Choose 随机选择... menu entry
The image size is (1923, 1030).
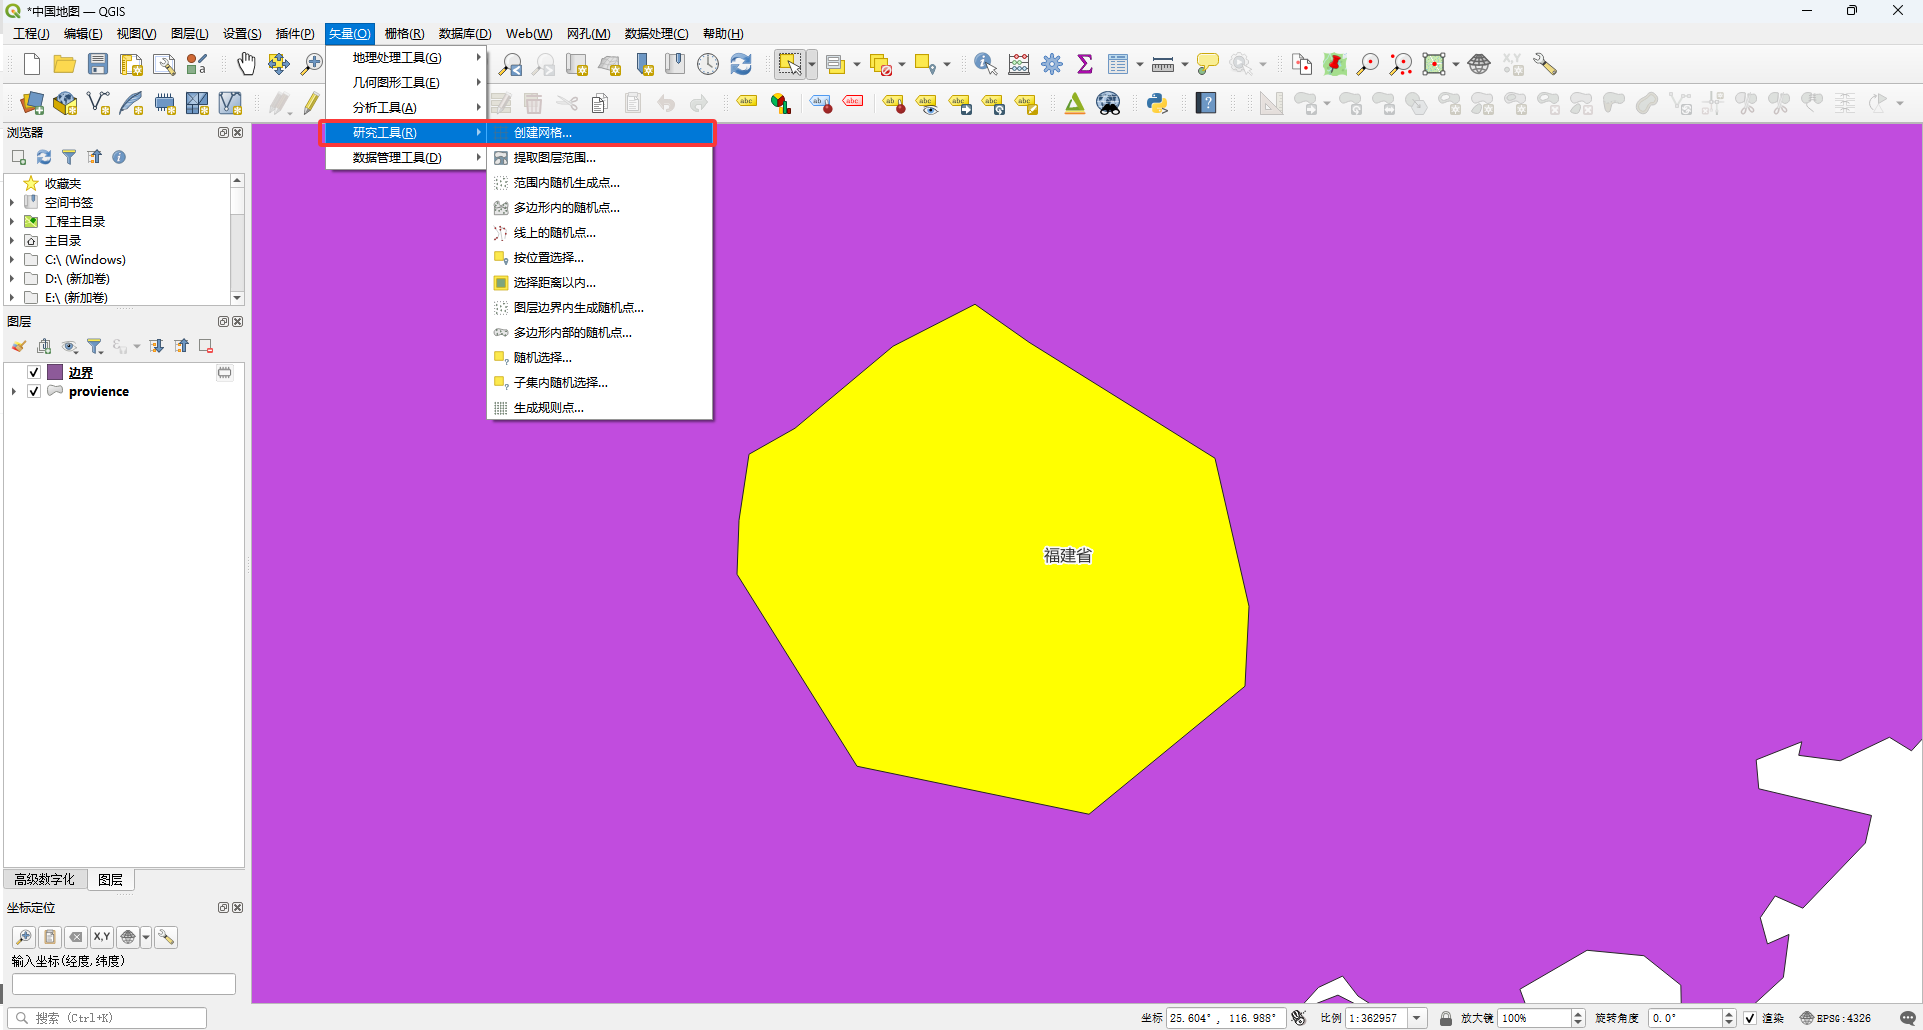(600, 357)
